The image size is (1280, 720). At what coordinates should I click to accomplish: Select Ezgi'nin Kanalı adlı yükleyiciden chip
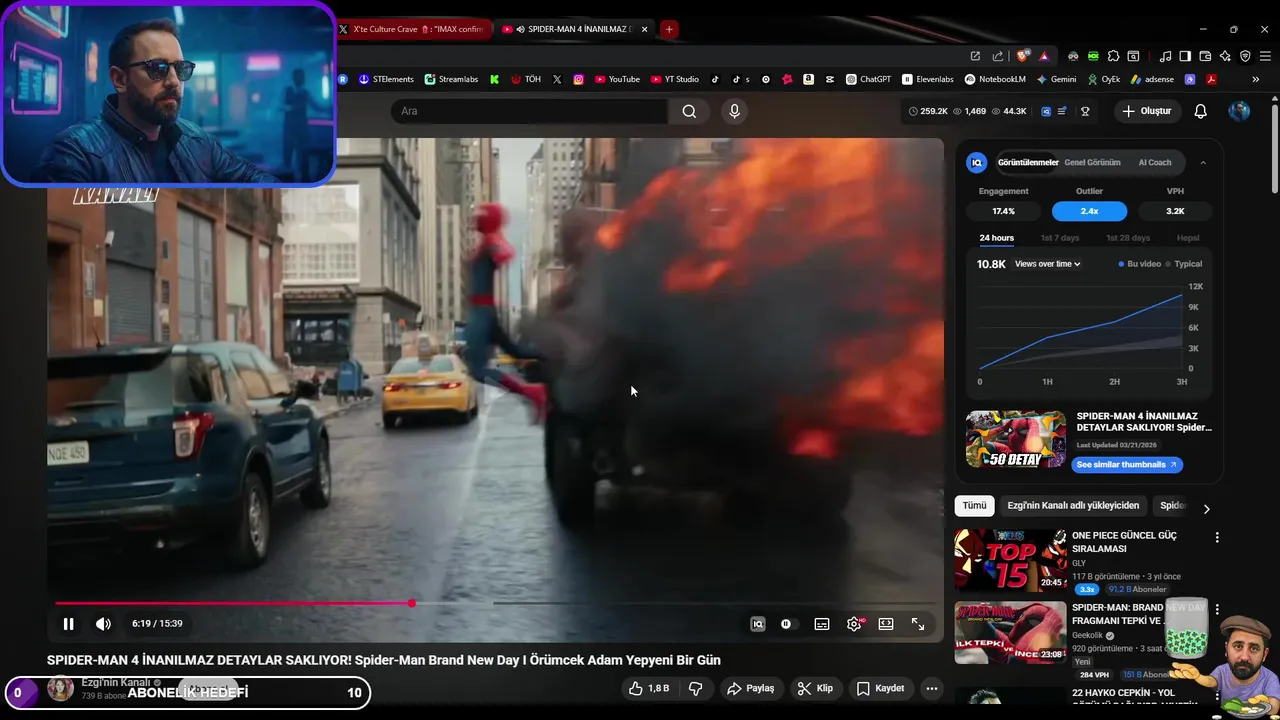(1073, 506)
